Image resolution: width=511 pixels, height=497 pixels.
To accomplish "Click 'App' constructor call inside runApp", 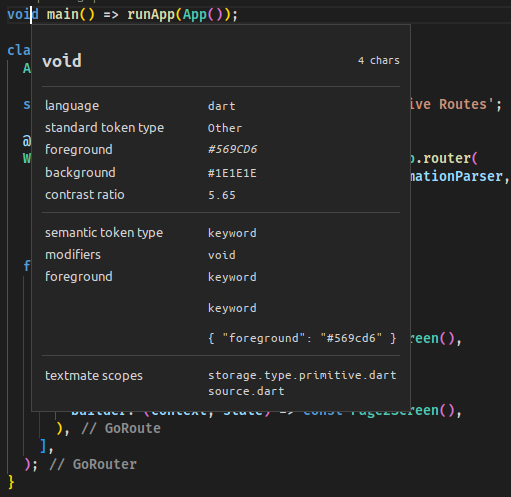I will point(195,15).
